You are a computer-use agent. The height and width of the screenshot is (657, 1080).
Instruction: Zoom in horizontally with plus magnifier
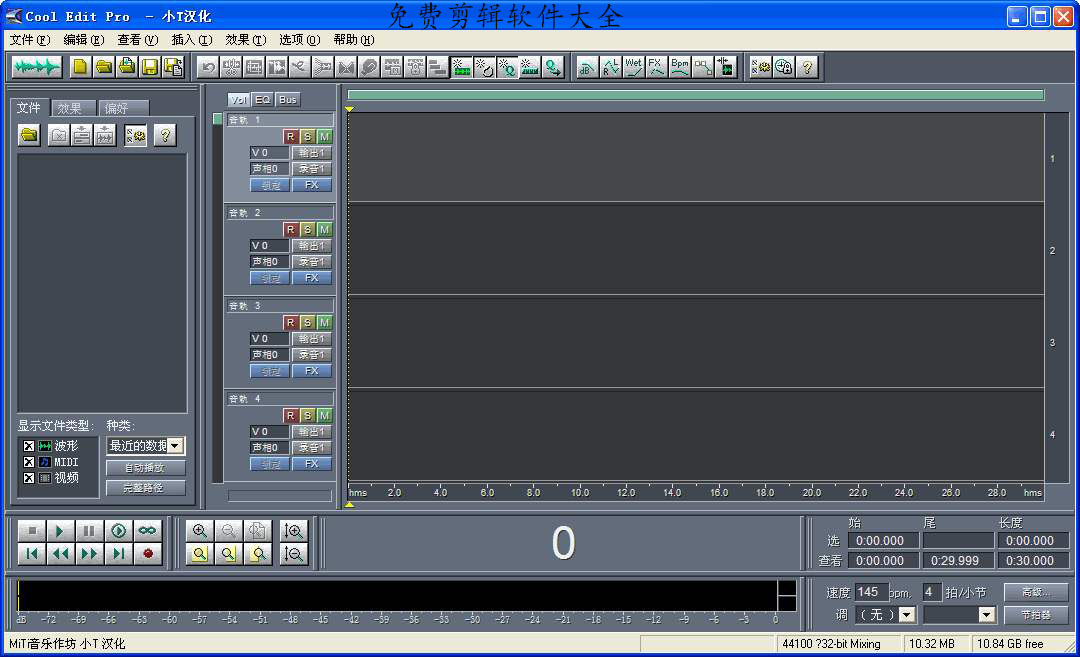pyautogui.click(x=200, y=531)
